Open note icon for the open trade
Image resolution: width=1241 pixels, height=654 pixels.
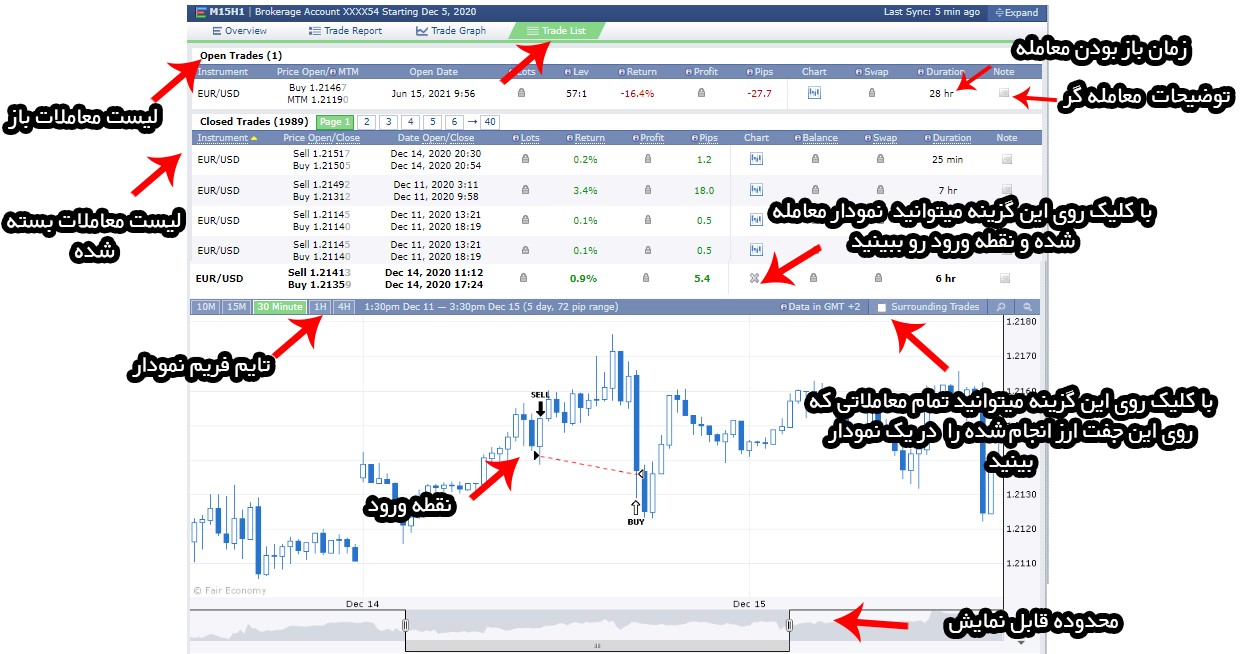pyautogui.click(x=1005, y=93)
